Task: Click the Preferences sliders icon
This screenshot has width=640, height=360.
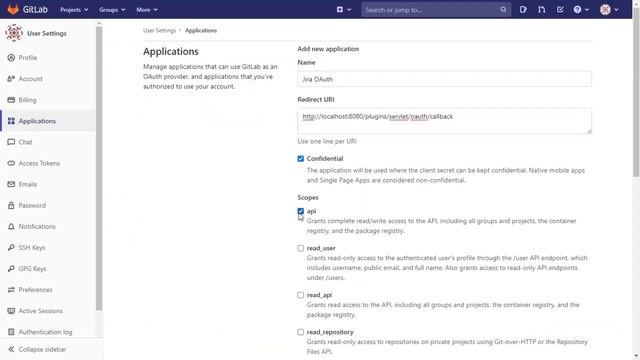Action: tap(11, 290)
